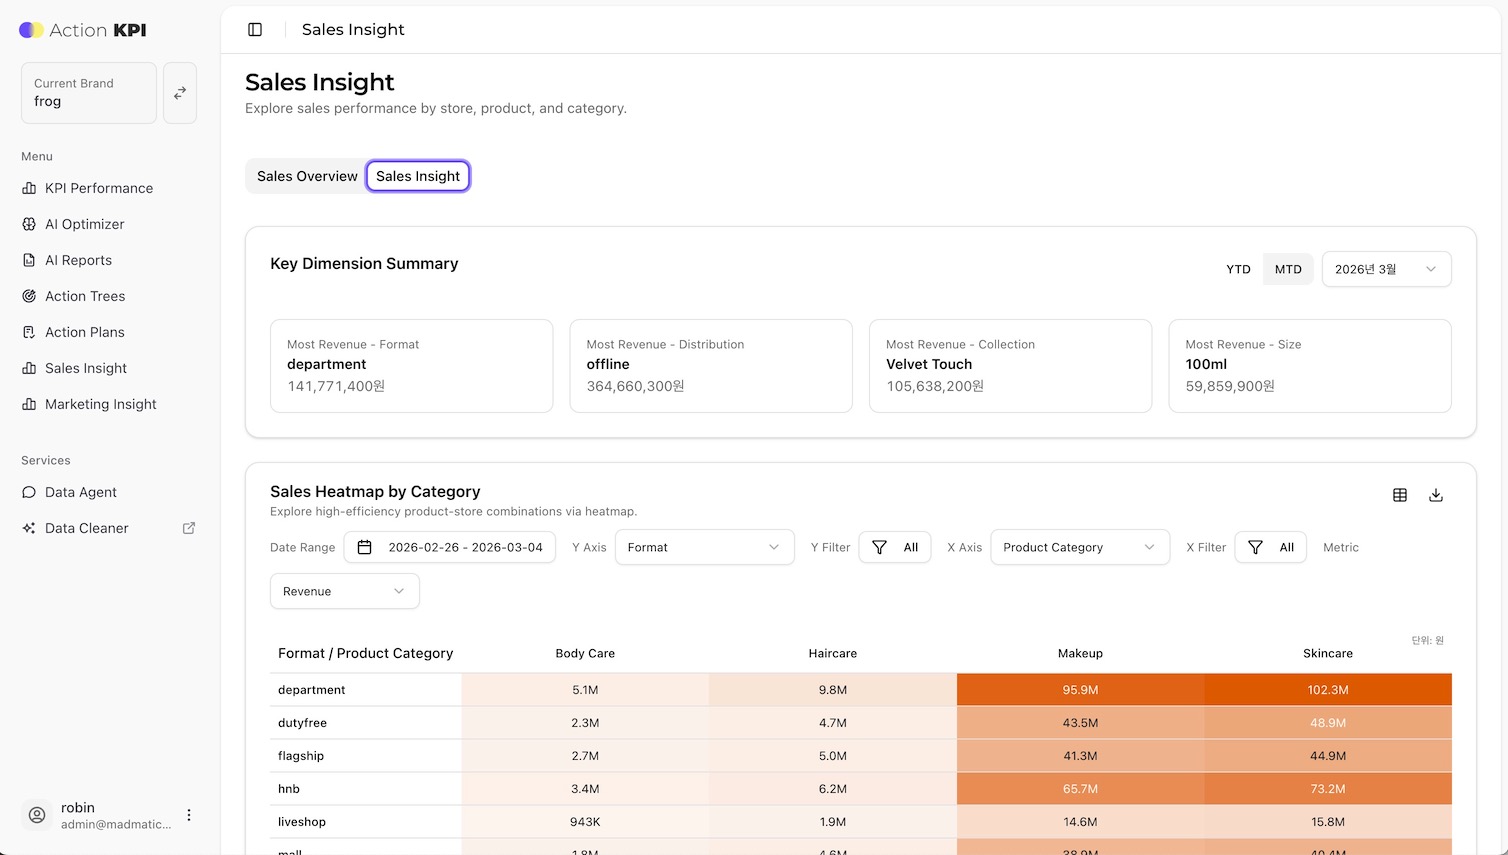Open the Revenue metric dropdown
1508x855 pixels.
click(x=344, y=591)
